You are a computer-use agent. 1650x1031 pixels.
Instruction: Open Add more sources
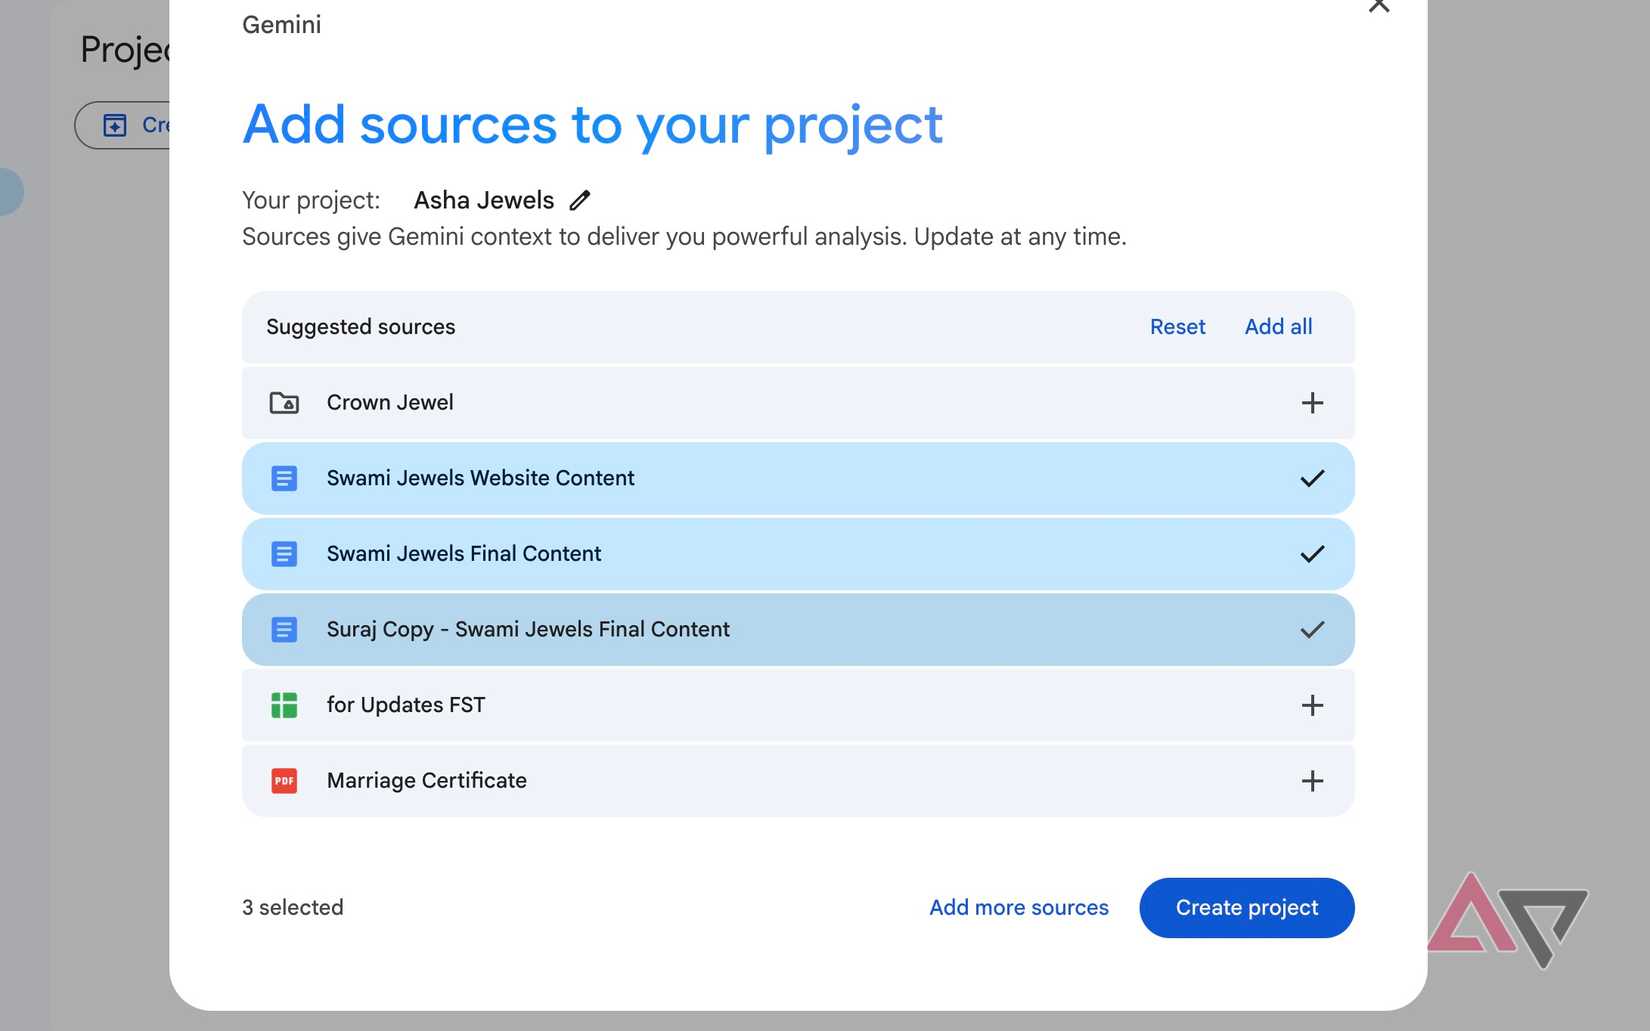tap(1019, 907)
